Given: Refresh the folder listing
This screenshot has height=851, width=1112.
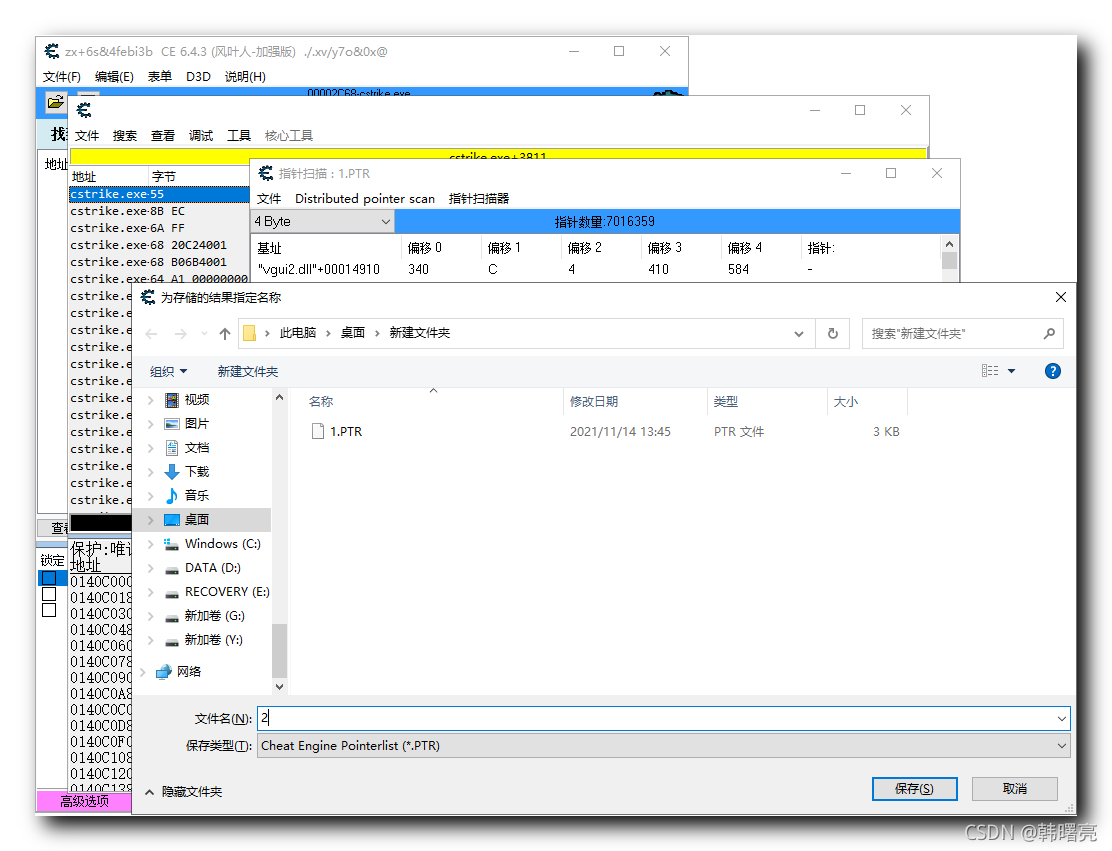Looking at the screenshot, I should tap(833, 333).
